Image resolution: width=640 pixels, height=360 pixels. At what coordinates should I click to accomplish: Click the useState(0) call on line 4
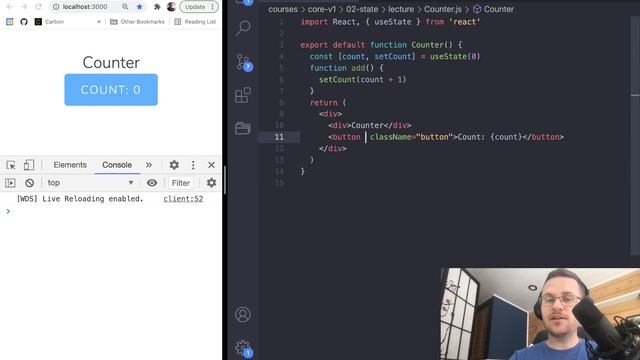[455, 56]
